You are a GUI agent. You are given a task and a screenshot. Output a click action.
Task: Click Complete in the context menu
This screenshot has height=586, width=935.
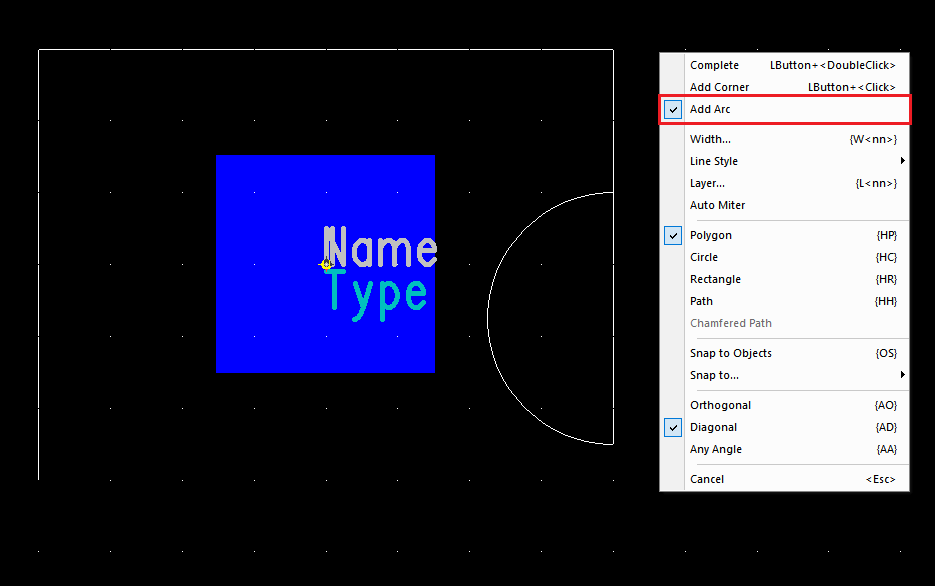pyautogui.click(x=714, y=65)
